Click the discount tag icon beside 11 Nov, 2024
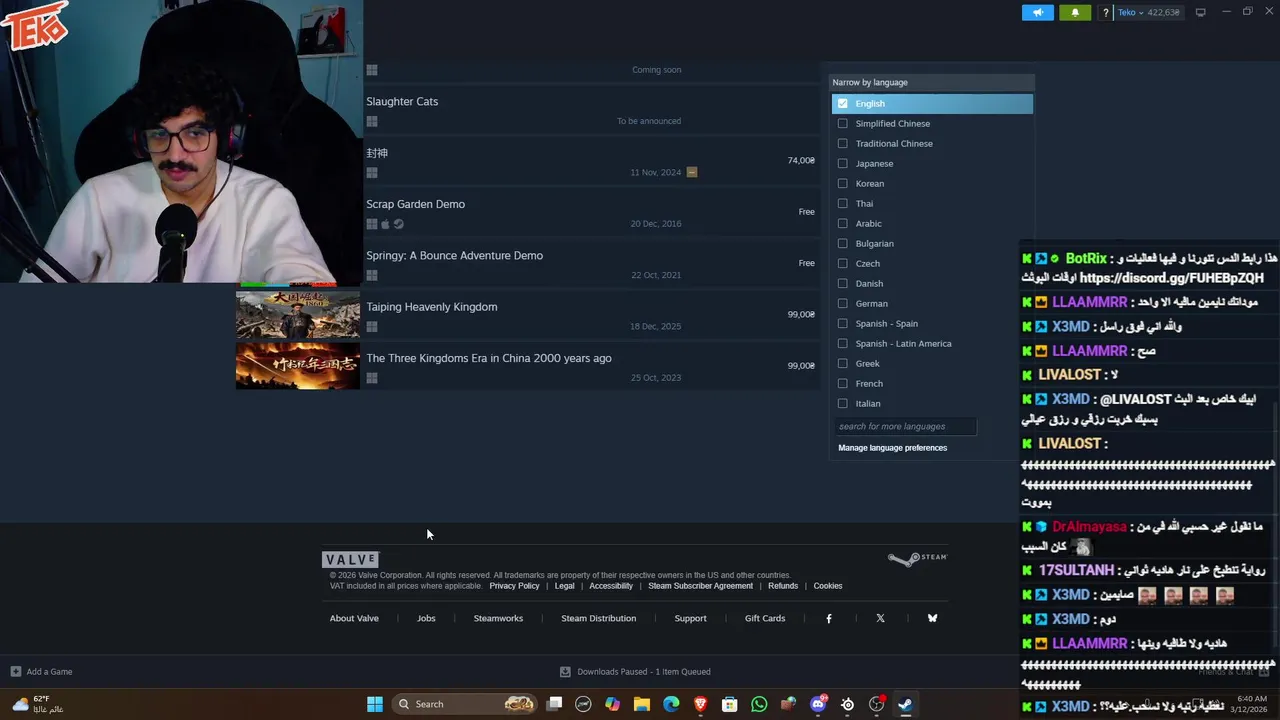The image size is (1280, 720). pyautogui.click(x=691, y=172)
